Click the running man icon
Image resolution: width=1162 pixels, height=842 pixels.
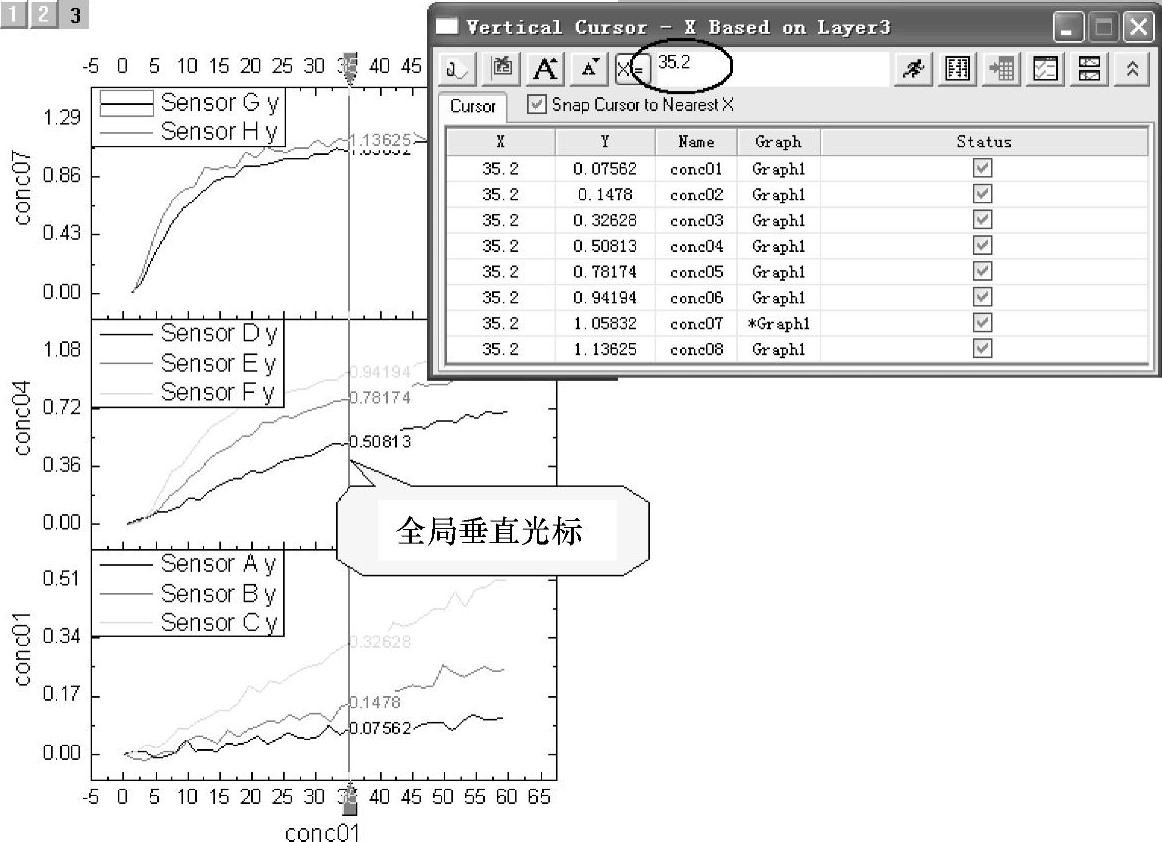(x=913, y=70)
